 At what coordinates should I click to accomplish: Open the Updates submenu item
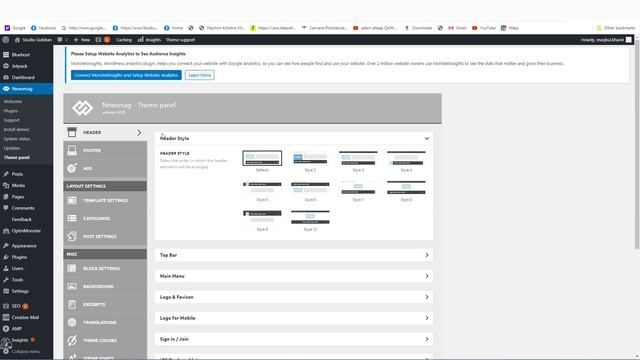[12, 148]
